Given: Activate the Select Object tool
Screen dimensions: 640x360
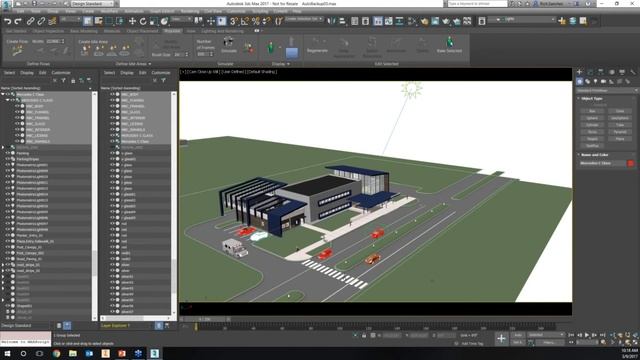Looking at the screenshot, I should (88, 21).
